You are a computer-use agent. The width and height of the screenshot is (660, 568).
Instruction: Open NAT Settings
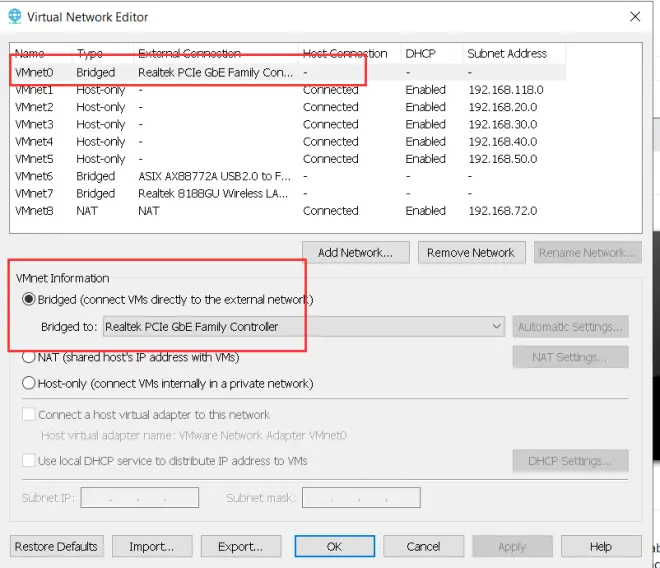(x=570, y=357)
